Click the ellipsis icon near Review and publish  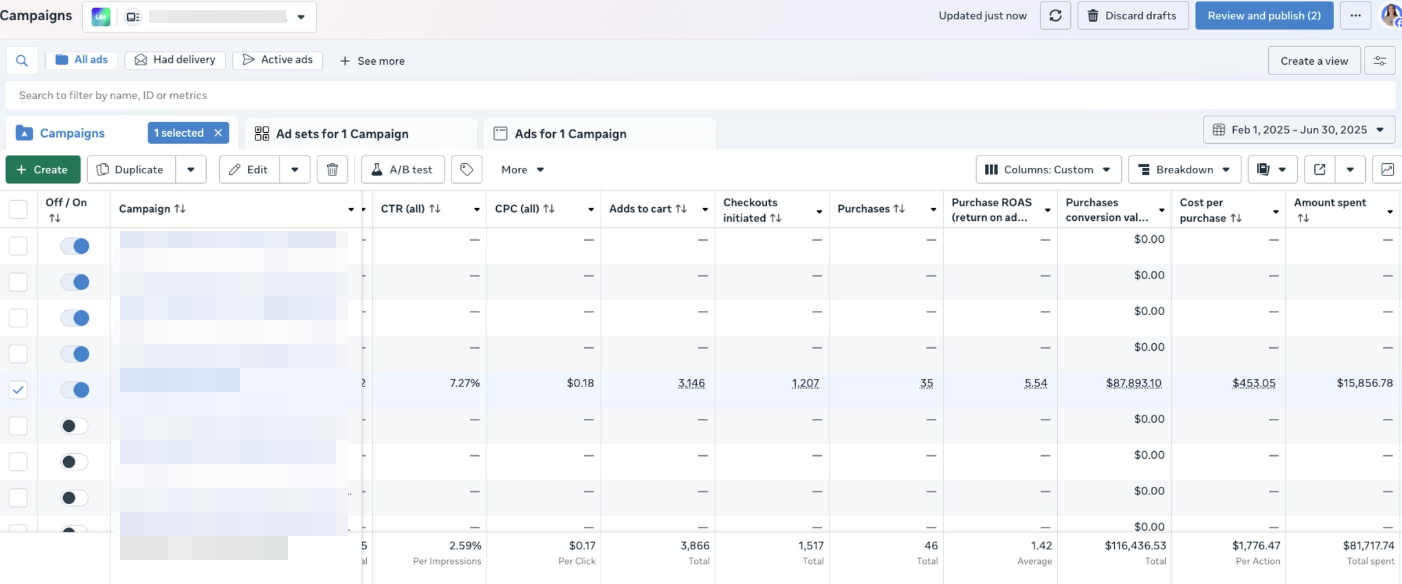point(1355,15)
